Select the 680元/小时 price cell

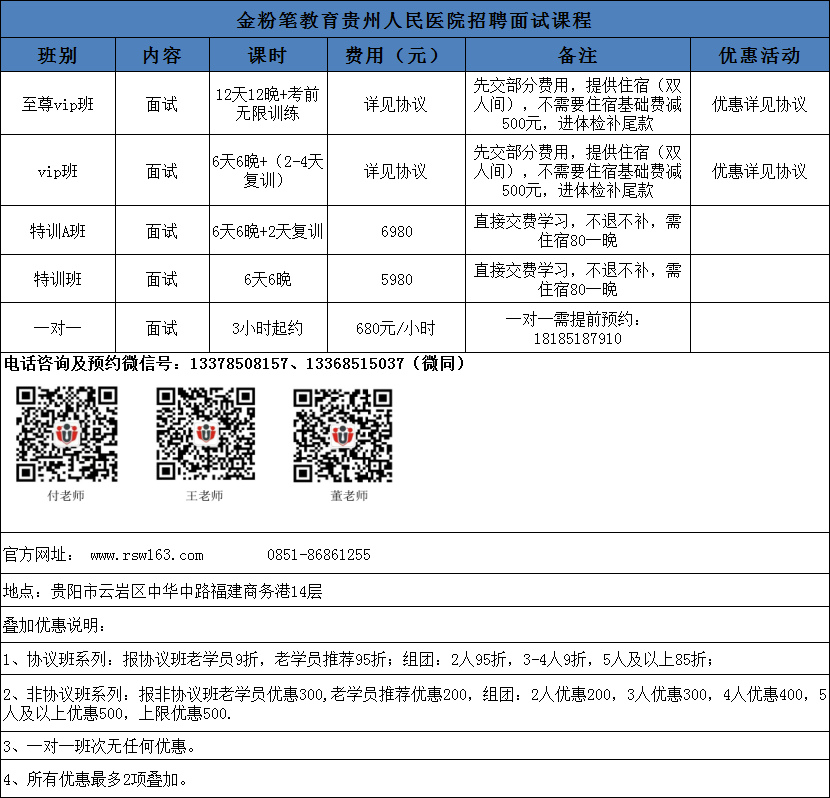coord(396,328)
